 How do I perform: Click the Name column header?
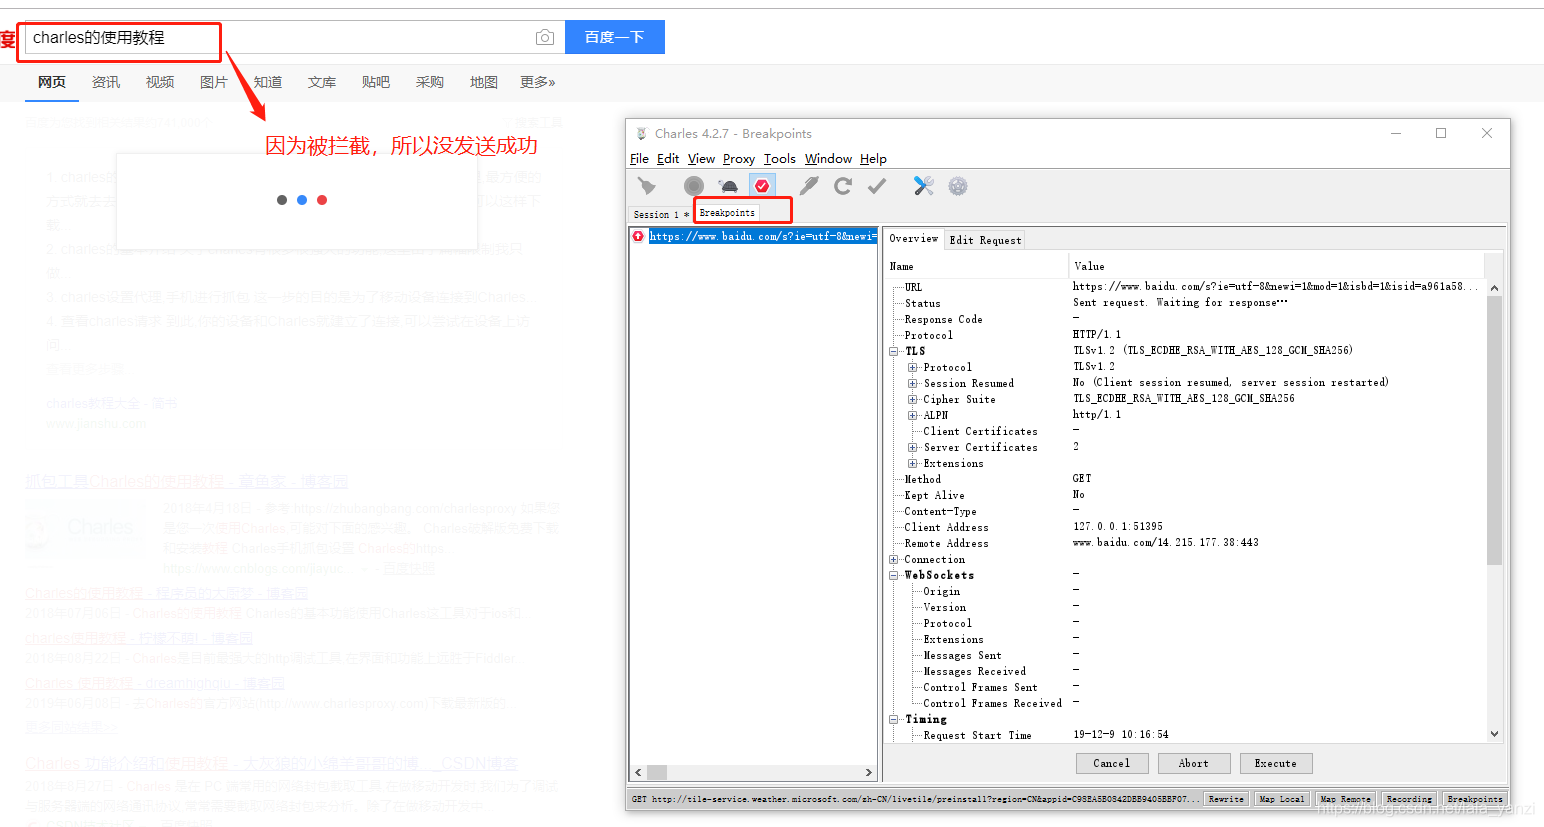[x=977, y=266]
